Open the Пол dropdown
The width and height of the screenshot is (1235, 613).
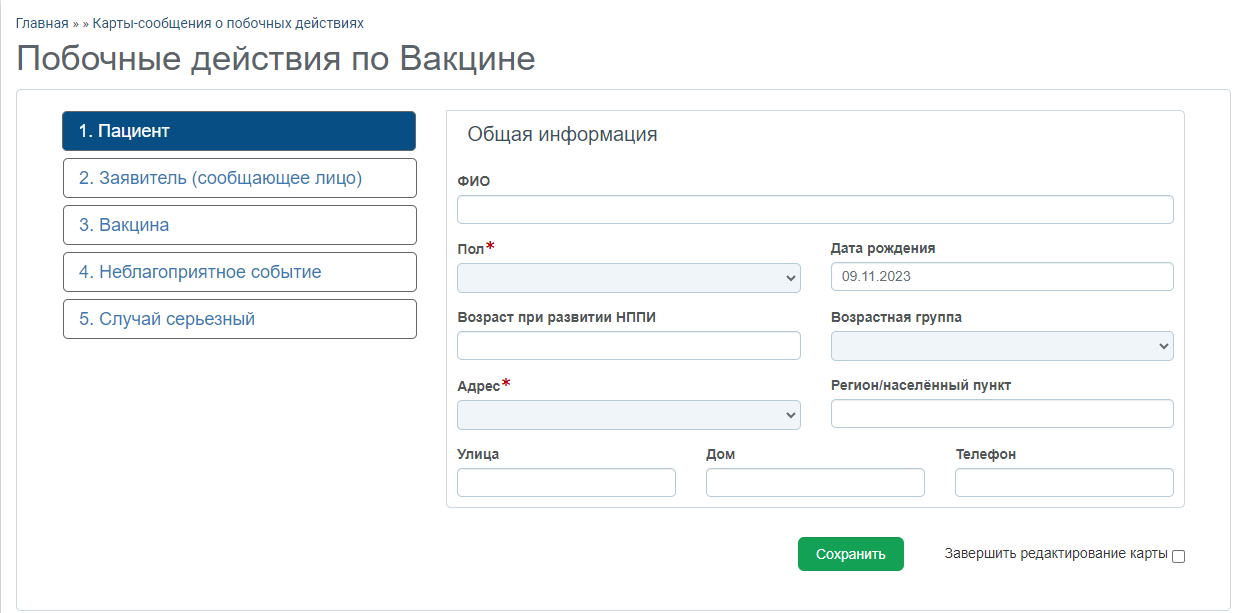[x=628, y=278]
